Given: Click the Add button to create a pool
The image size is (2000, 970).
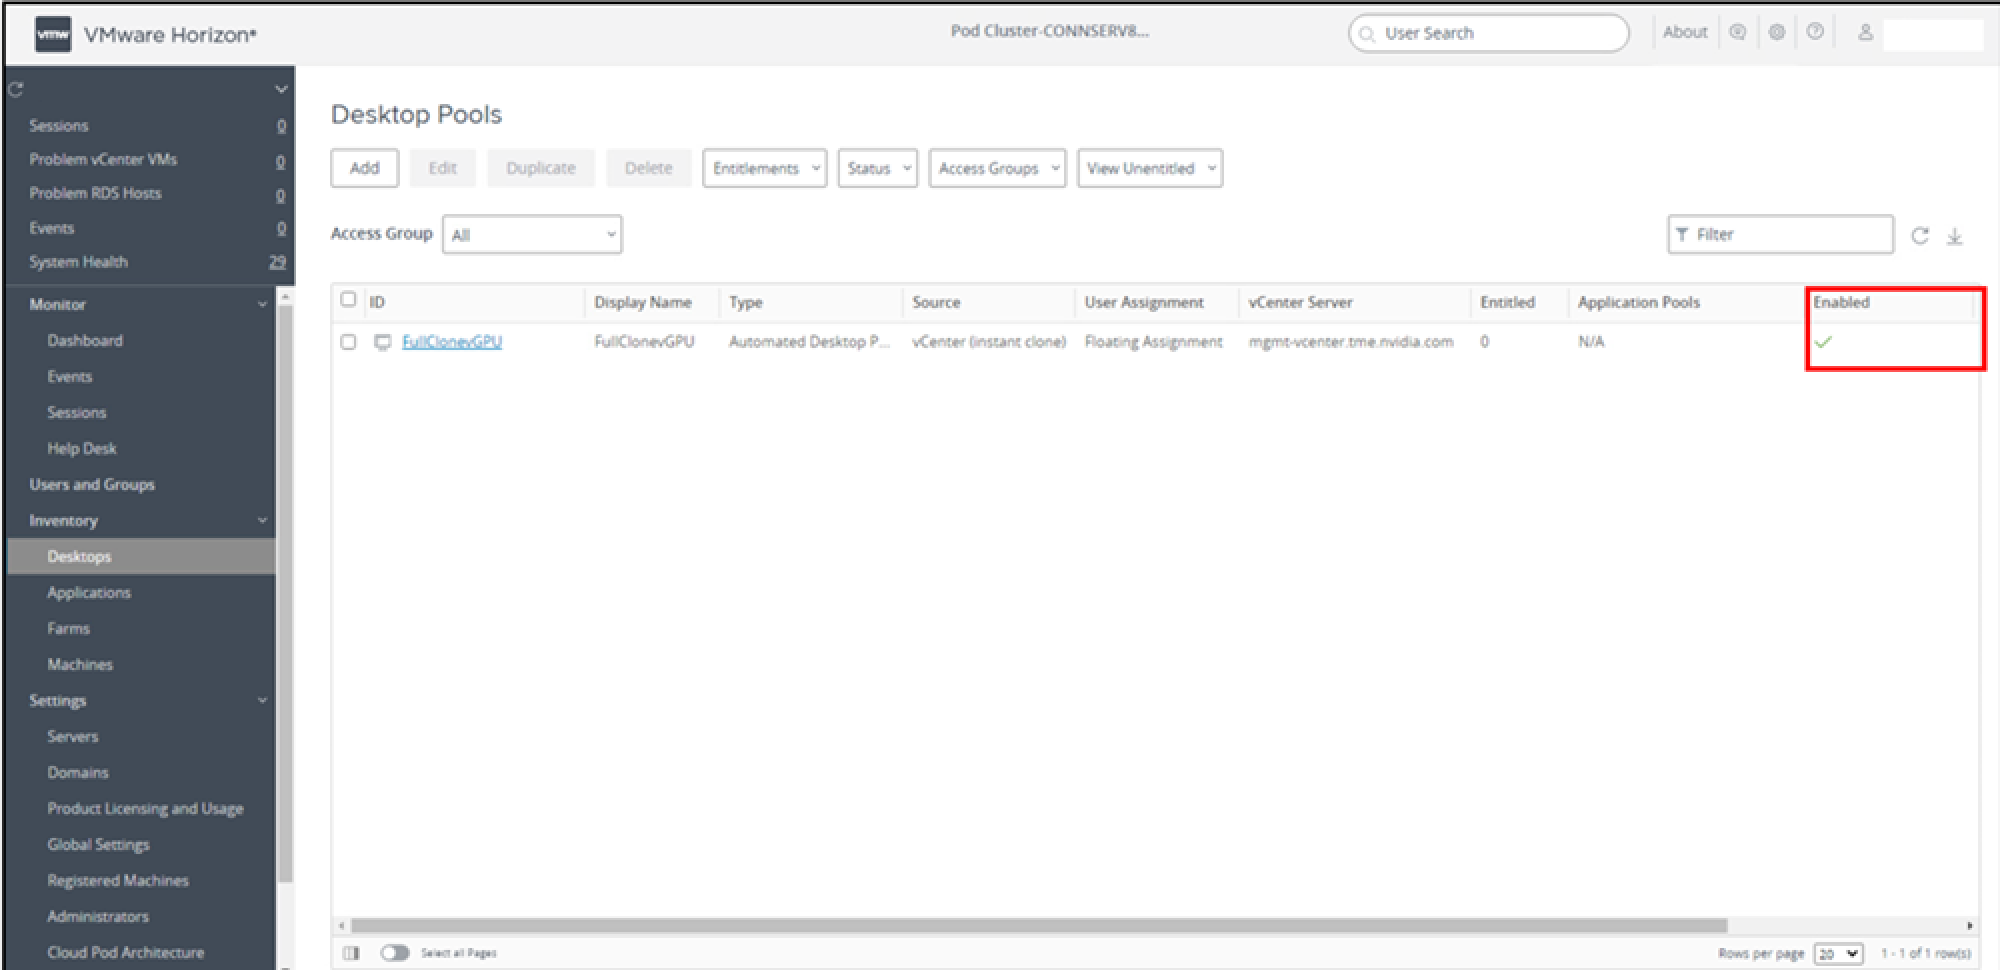Looking at the screenshot, I should click(364, 168).
